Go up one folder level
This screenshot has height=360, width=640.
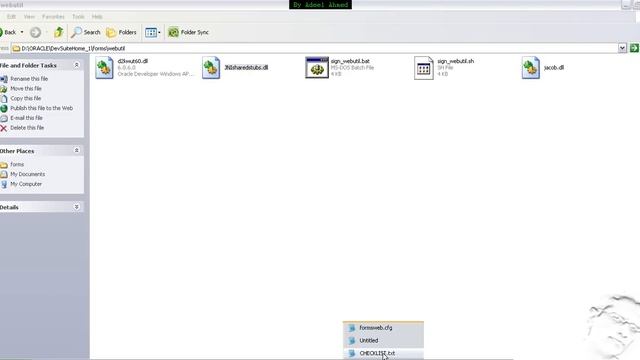point(59,32)
